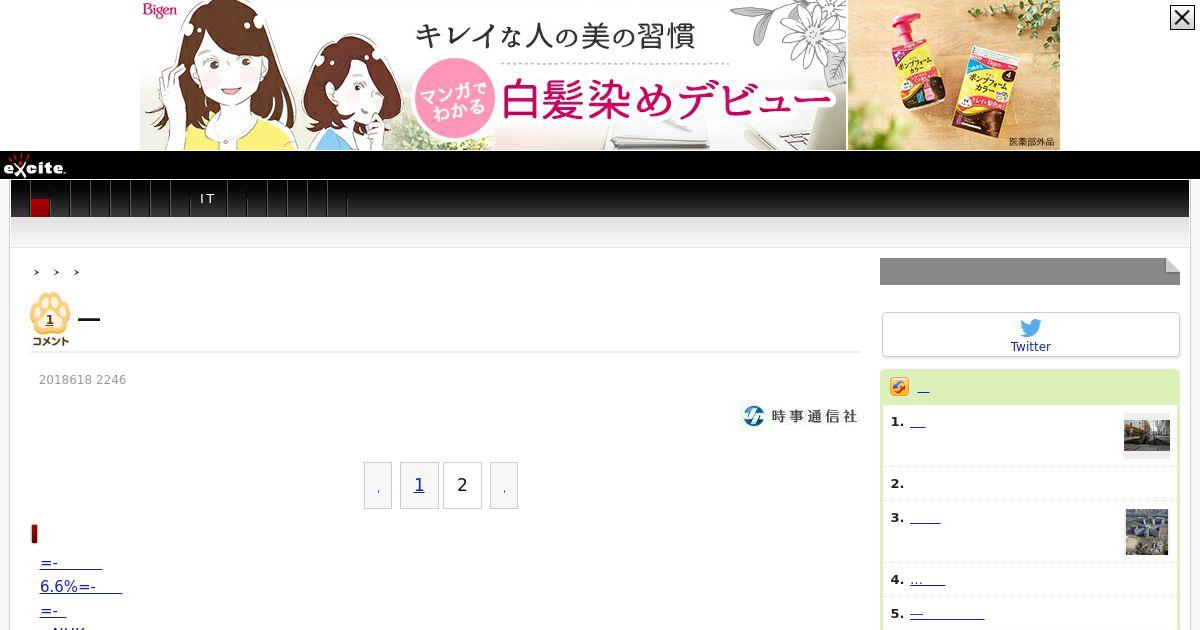Click the orange ranking header icon

(x=899, y=387)
